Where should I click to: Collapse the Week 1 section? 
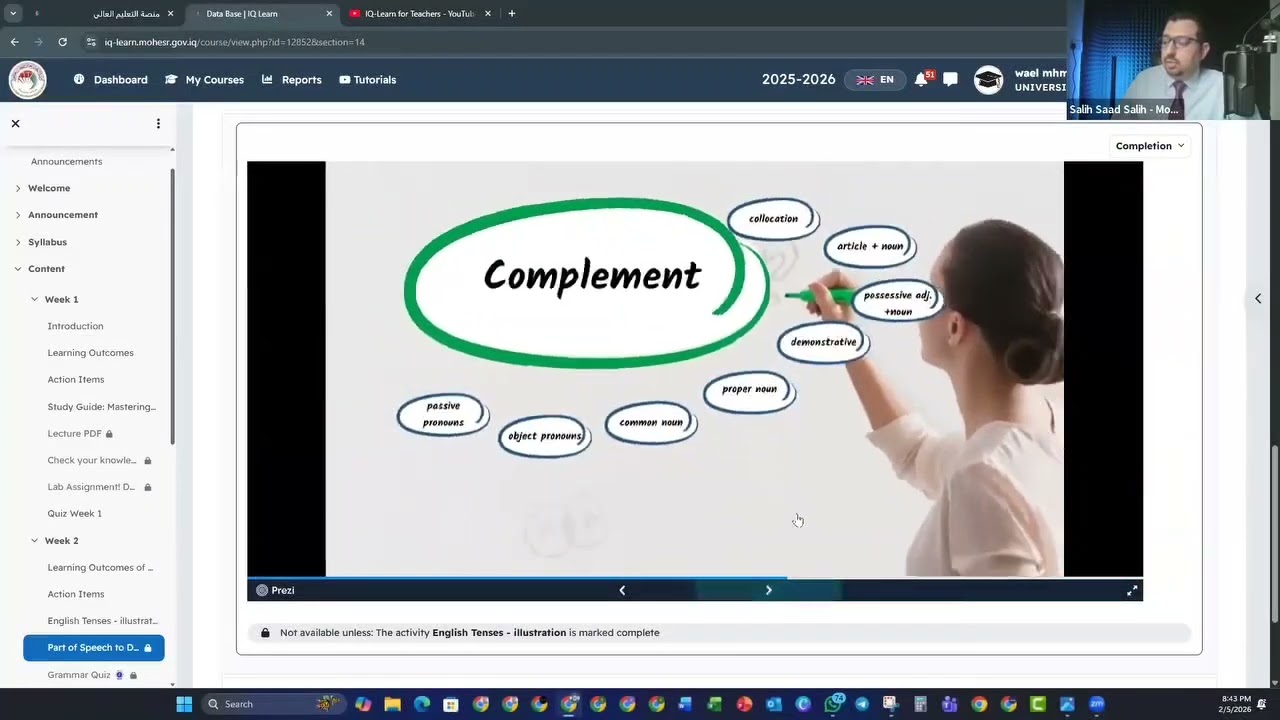click(x=34, y=299)
